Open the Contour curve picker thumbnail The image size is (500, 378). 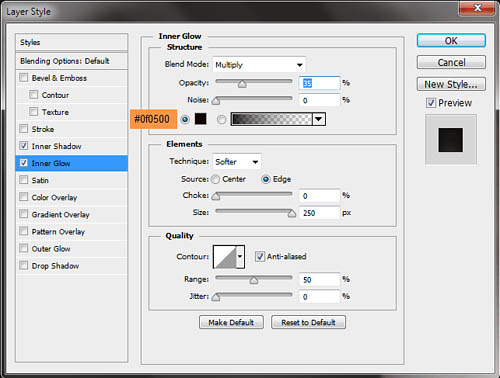coord(225,257)
